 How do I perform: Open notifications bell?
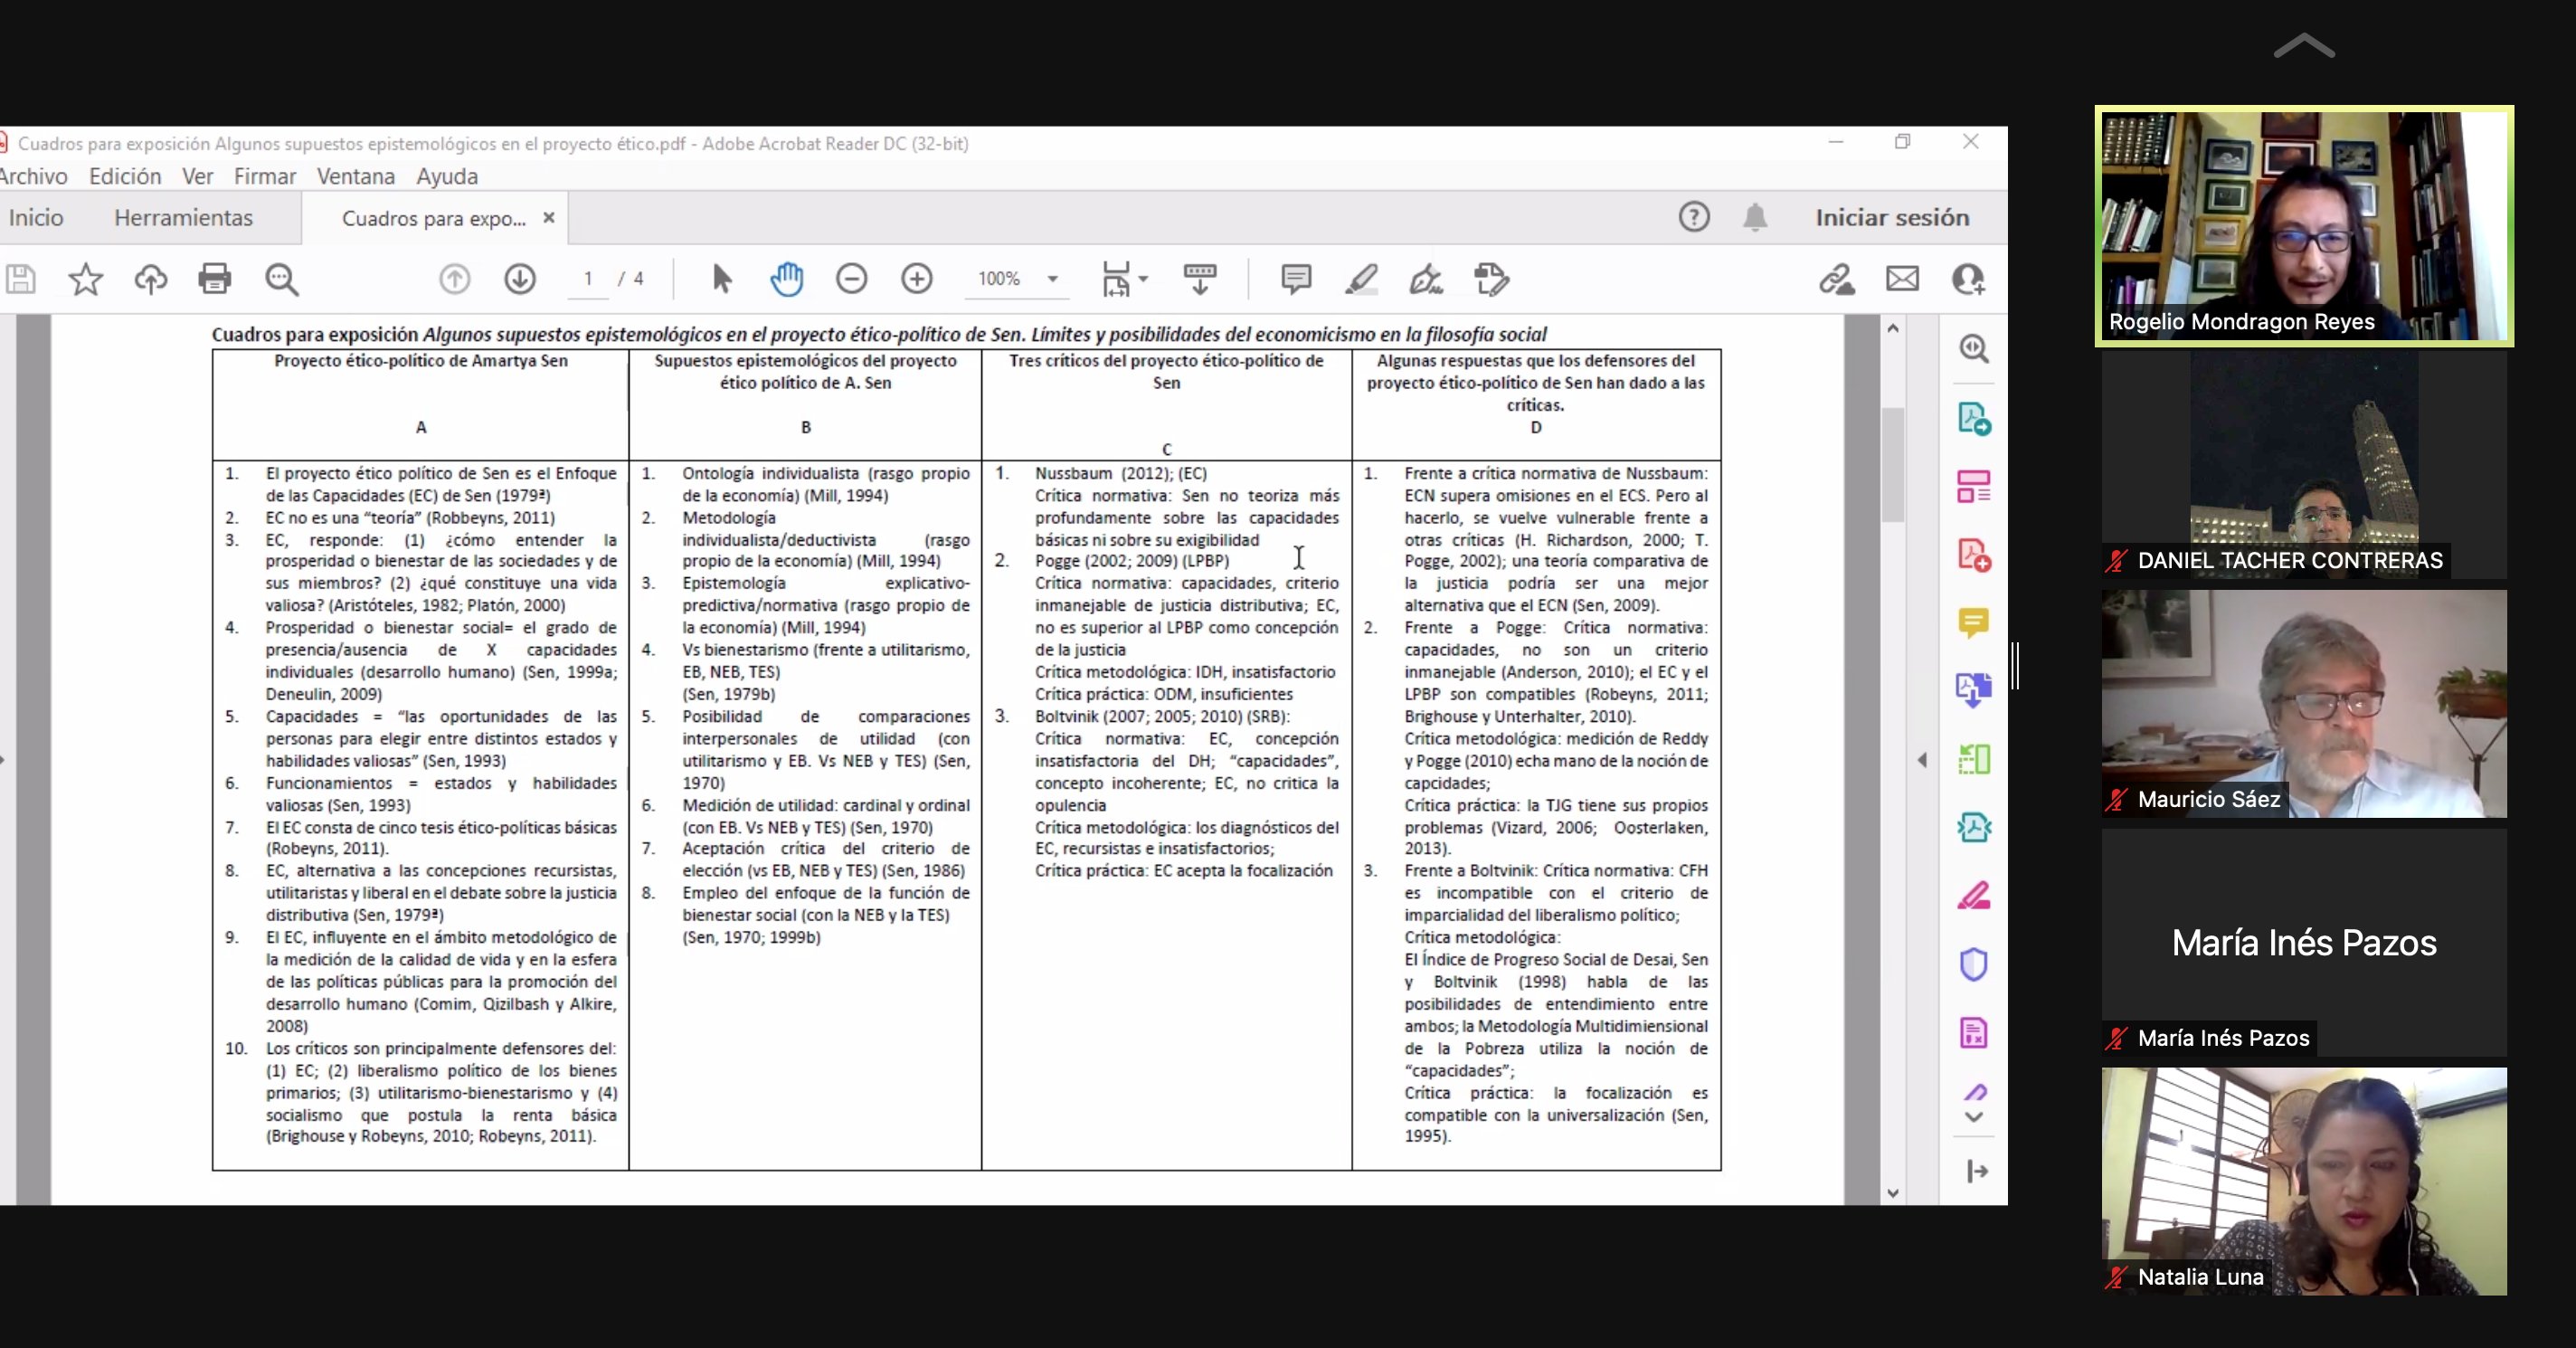pos(1755,217)
